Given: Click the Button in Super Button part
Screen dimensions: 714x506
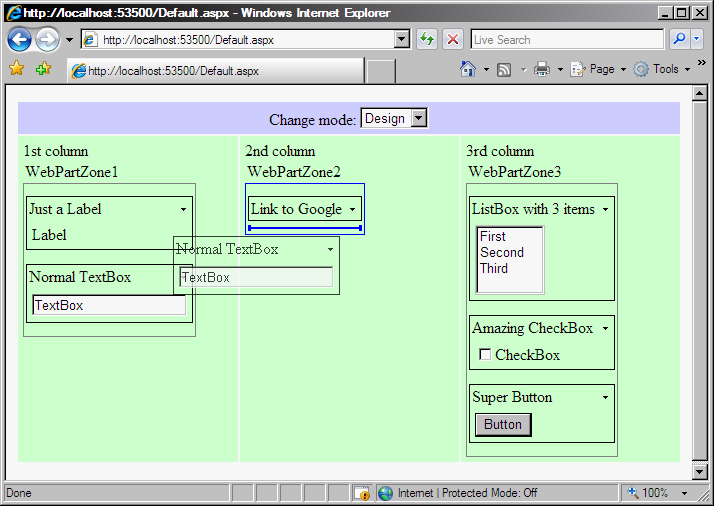Looking at the screenshot, I should 503,424.
